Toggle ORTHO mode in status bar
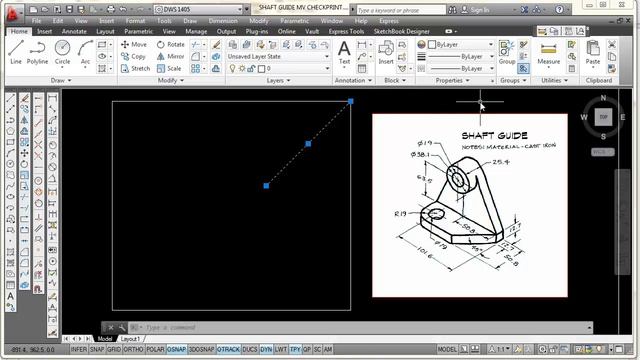 pos(133,349)
